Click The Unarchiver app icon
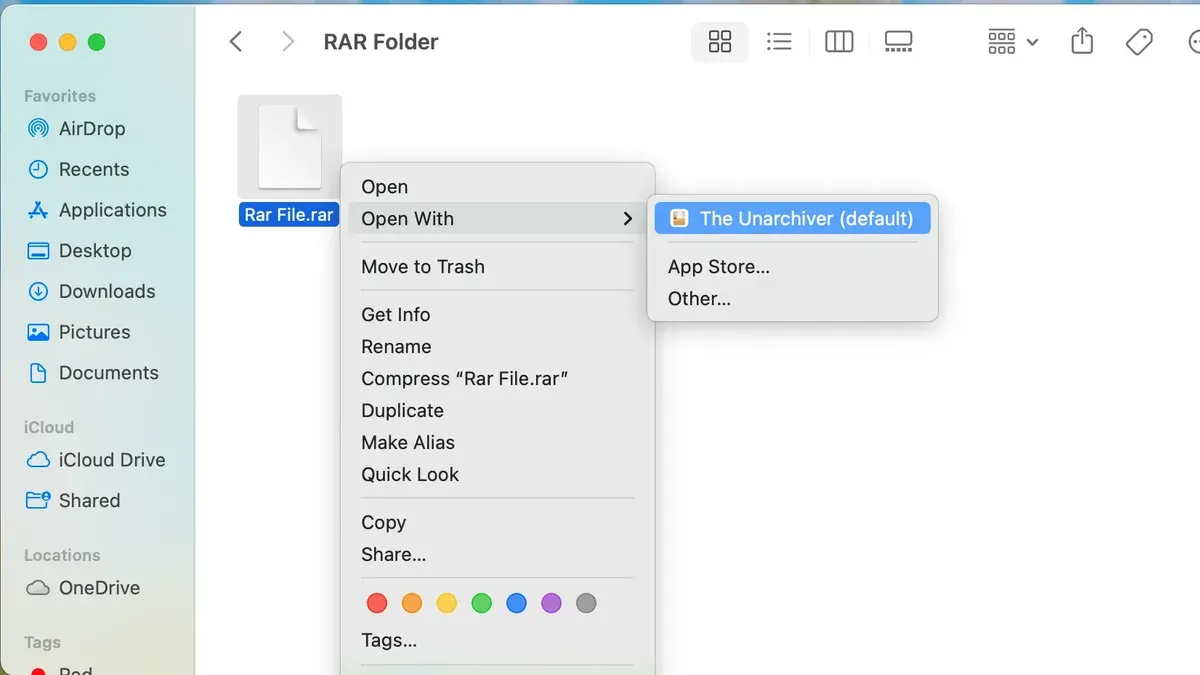Image resolution: width=1200 pixels, height=675 pixels. point(679,218)
